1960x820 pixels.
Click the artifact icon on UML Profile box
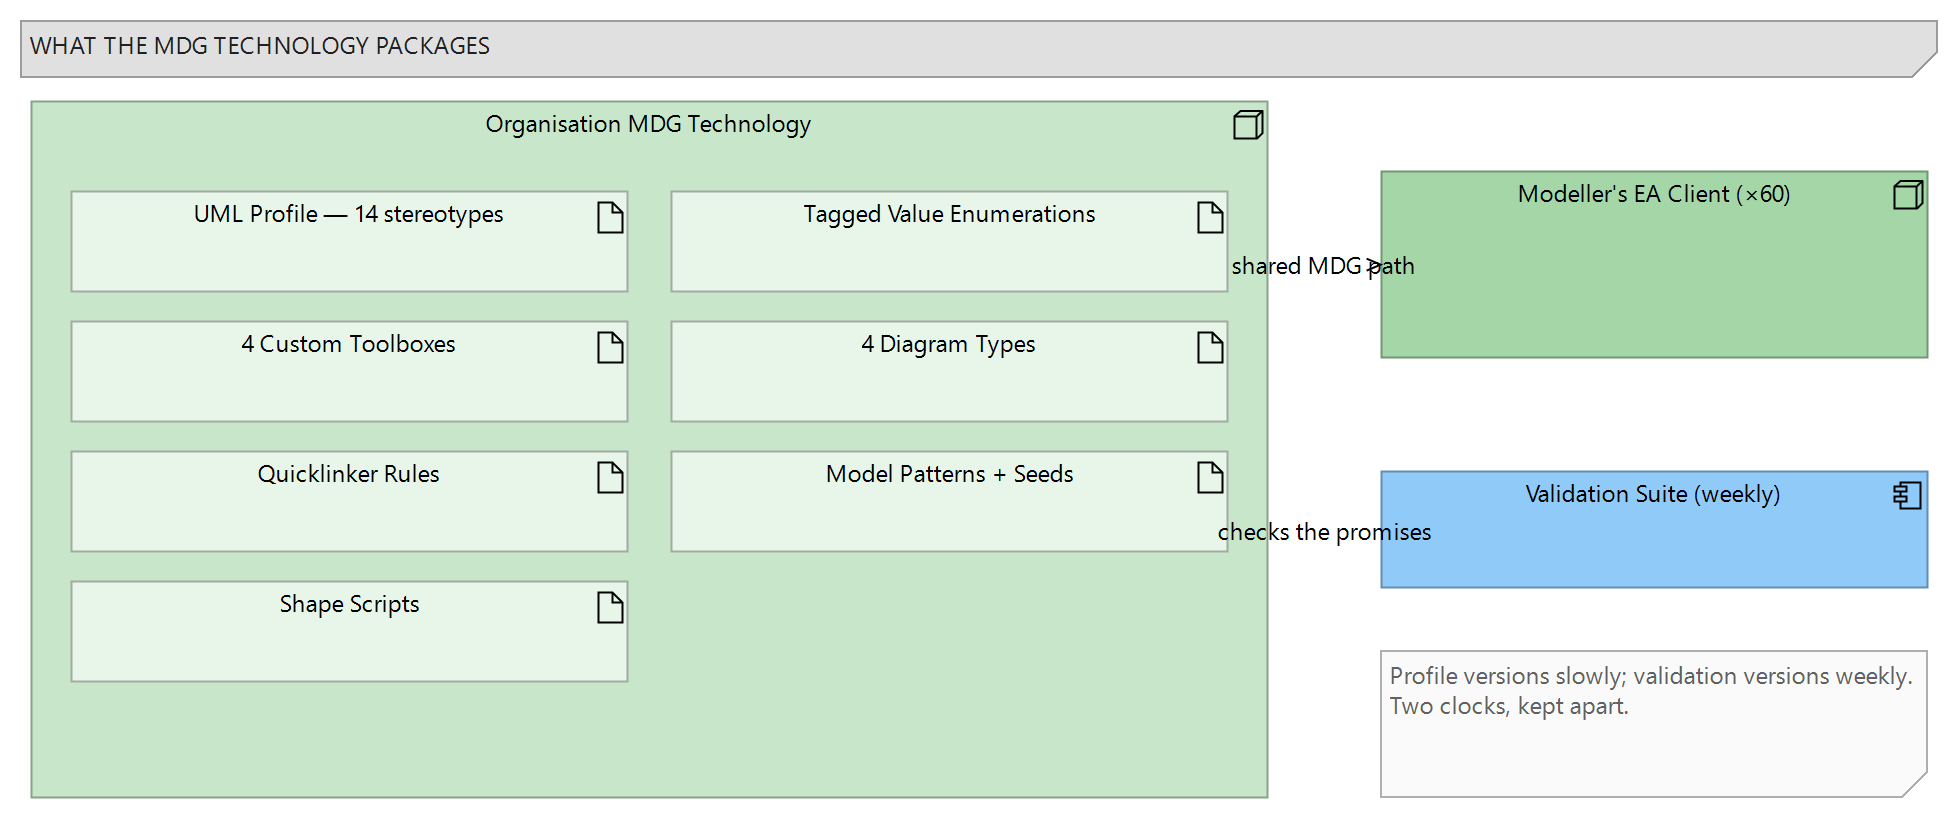pyautogui.click(x=610, y=217)
